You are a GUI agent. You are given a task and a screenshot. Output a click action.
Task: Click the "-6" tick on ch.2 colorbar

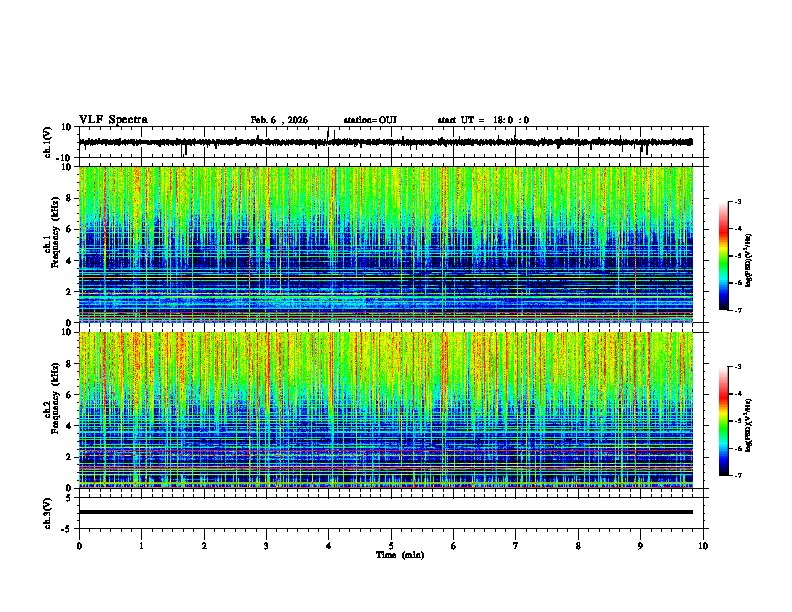pos(737,448)
